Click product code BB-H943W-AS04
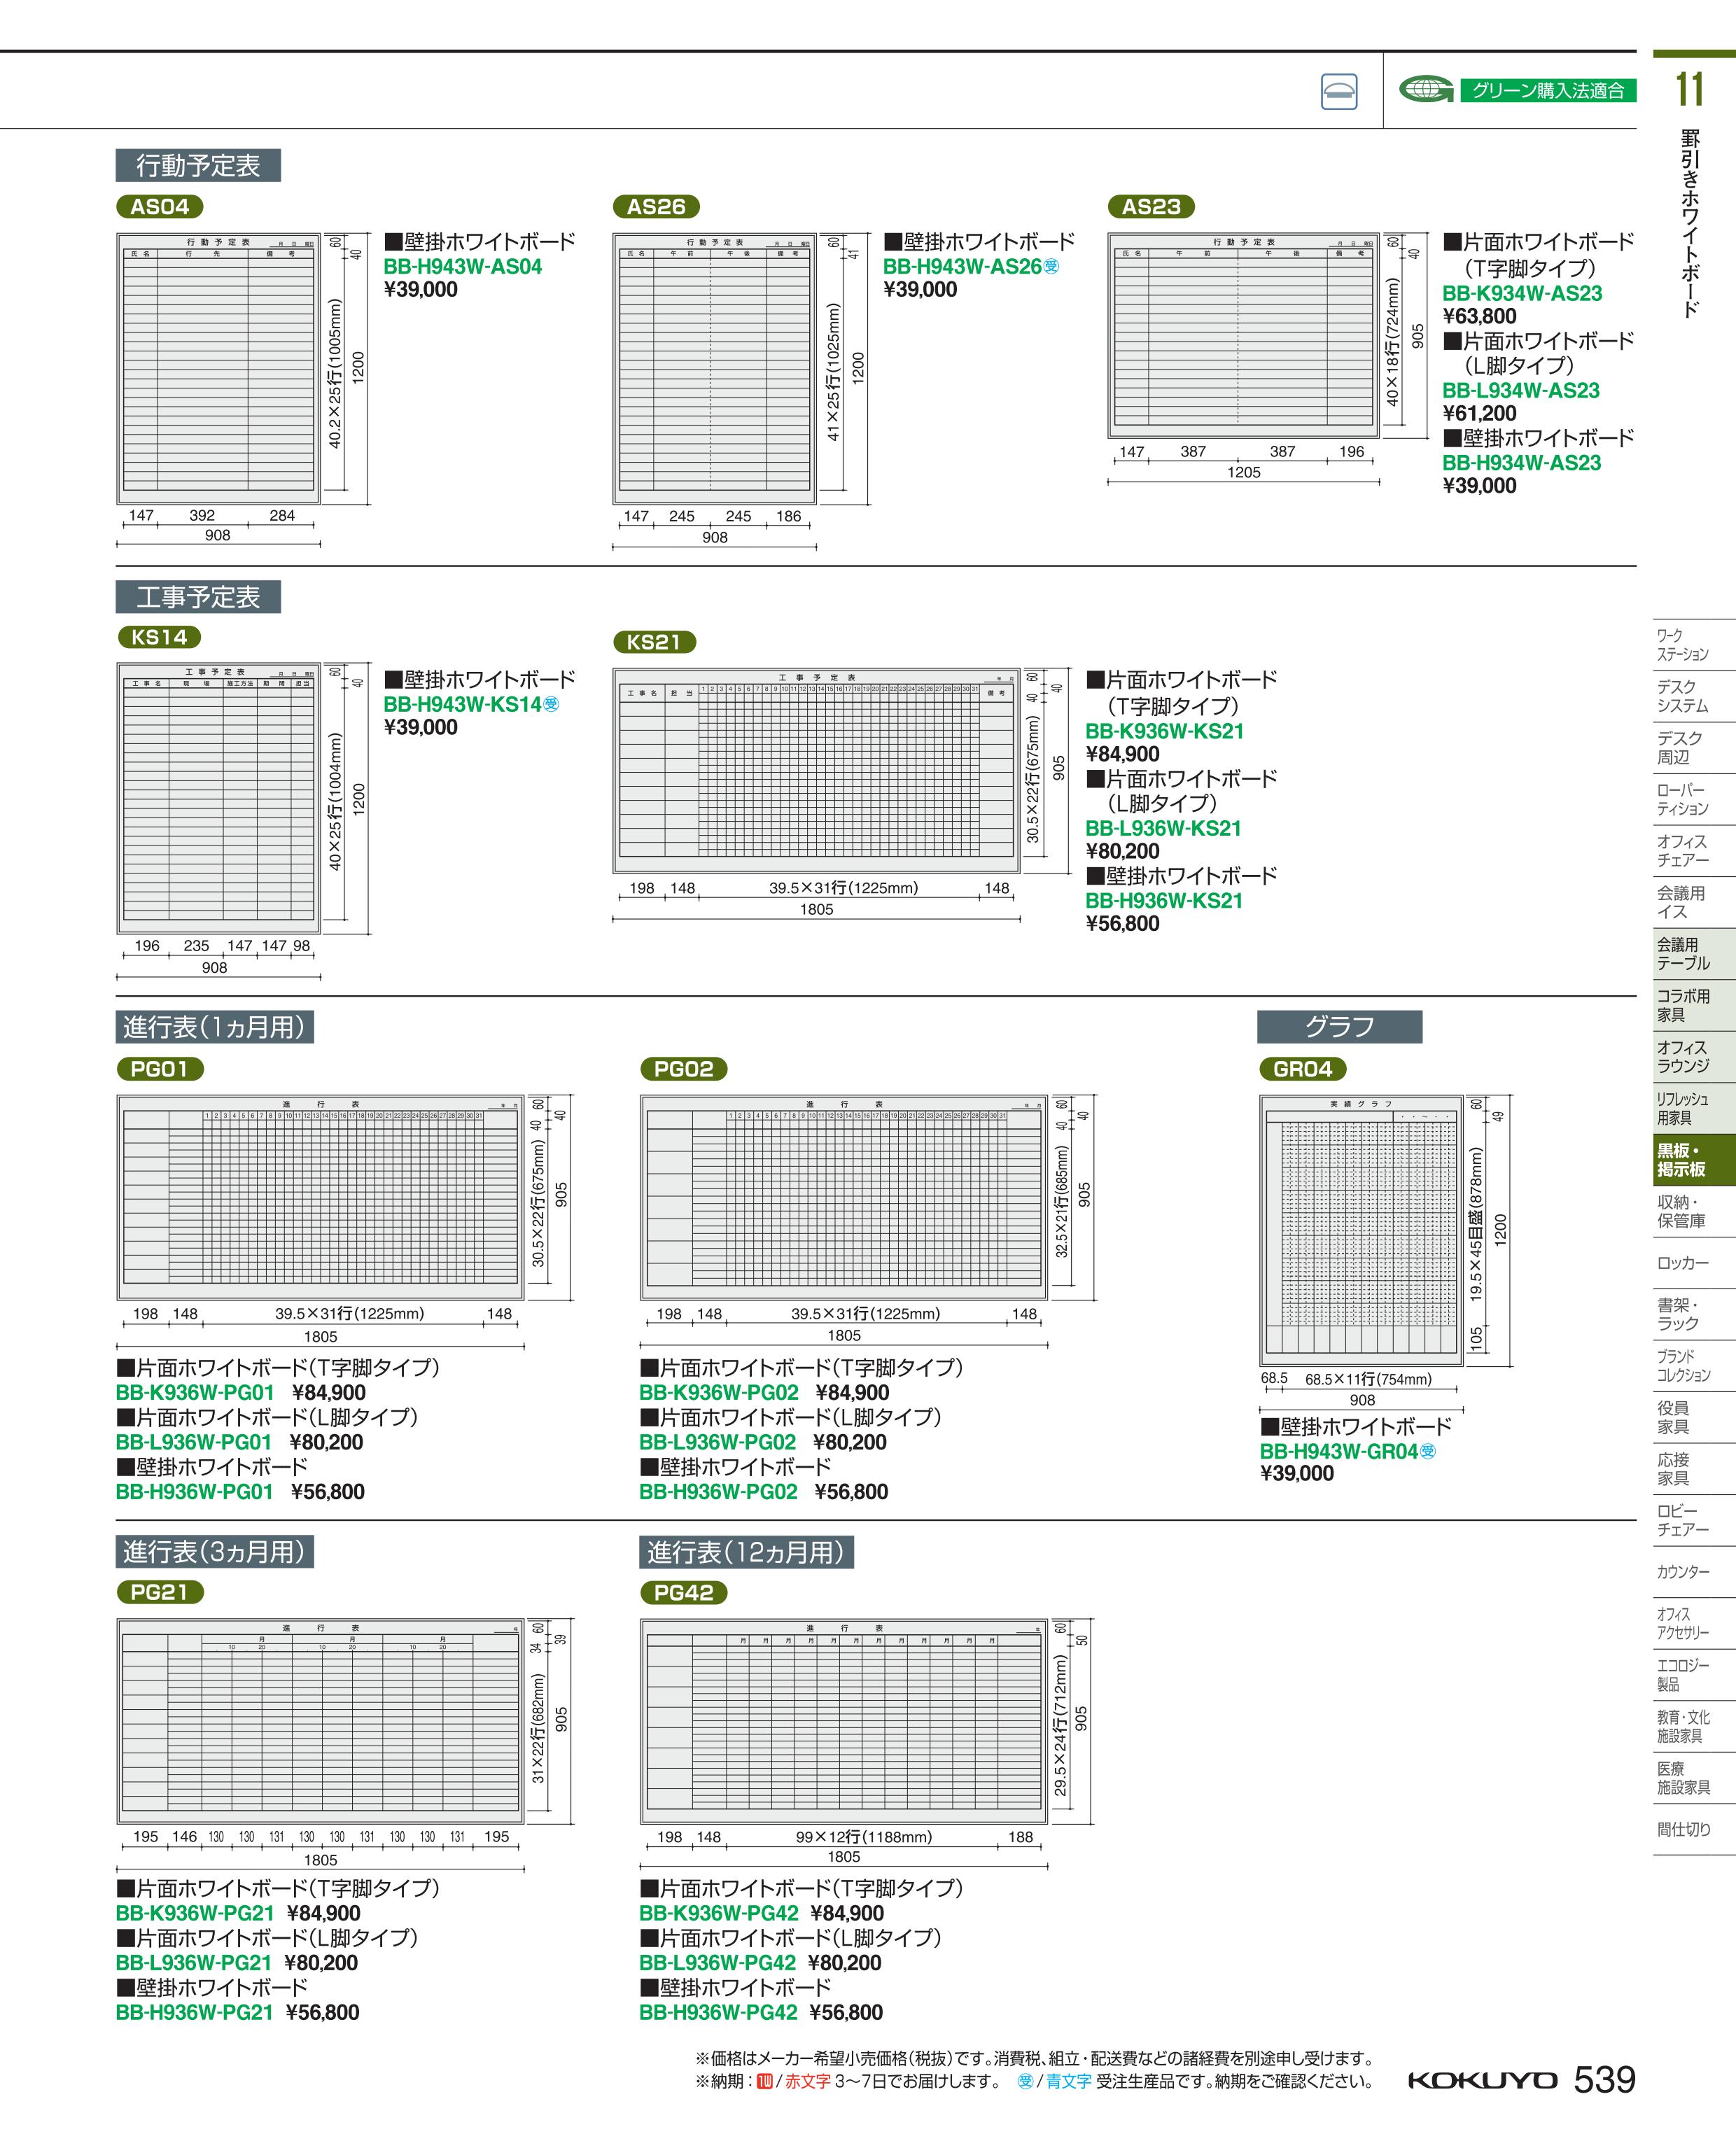1736x2141 pixels. point(463,267)
